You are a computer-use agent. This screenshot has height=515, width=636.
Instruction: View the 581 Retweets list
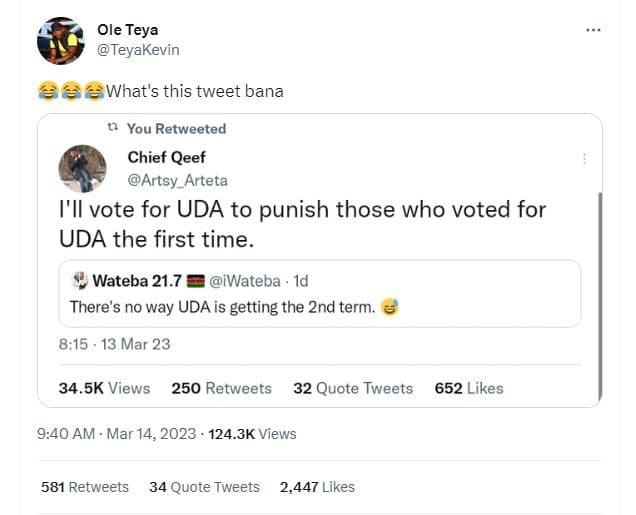click(85, 487)
